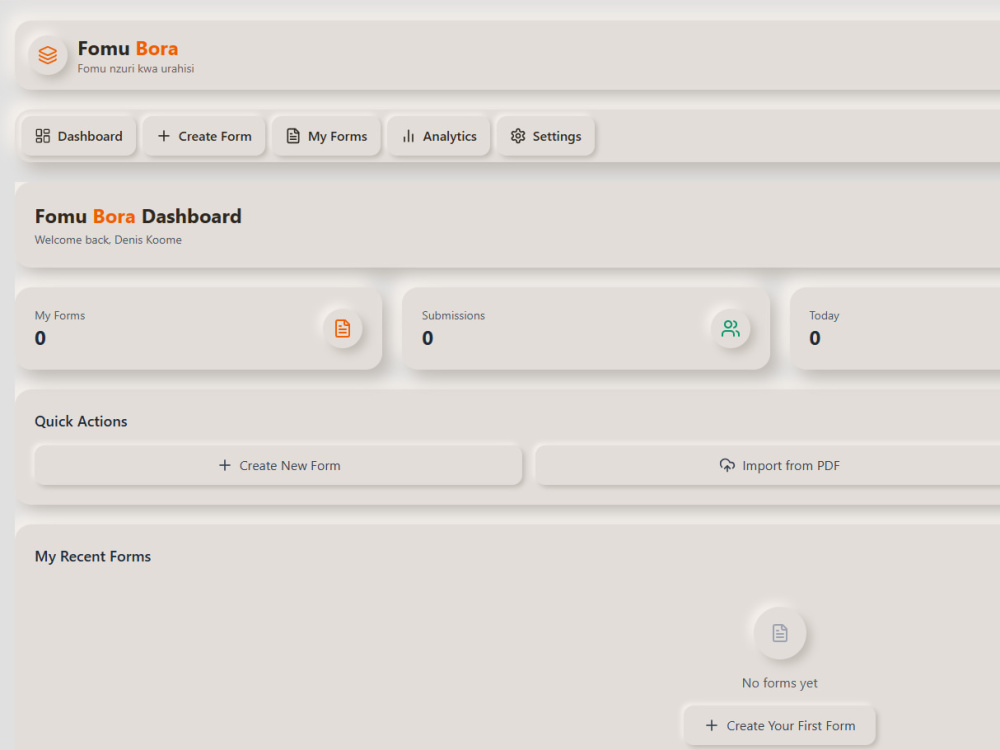Open the Settings tab
The height and width of the screenshot is (750, 1000).
546,136
